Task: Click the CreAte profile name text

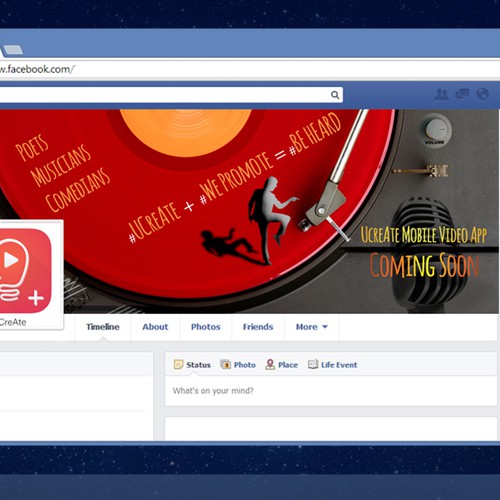Action: tap(13, 322)
